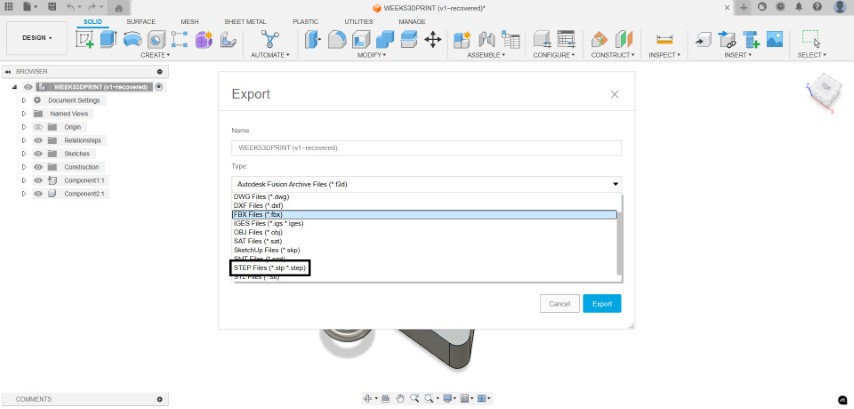Viewport: 854px width, 409px height.
Task: Click the Pan hand tool in navigation bar
Action: [400, 399]
